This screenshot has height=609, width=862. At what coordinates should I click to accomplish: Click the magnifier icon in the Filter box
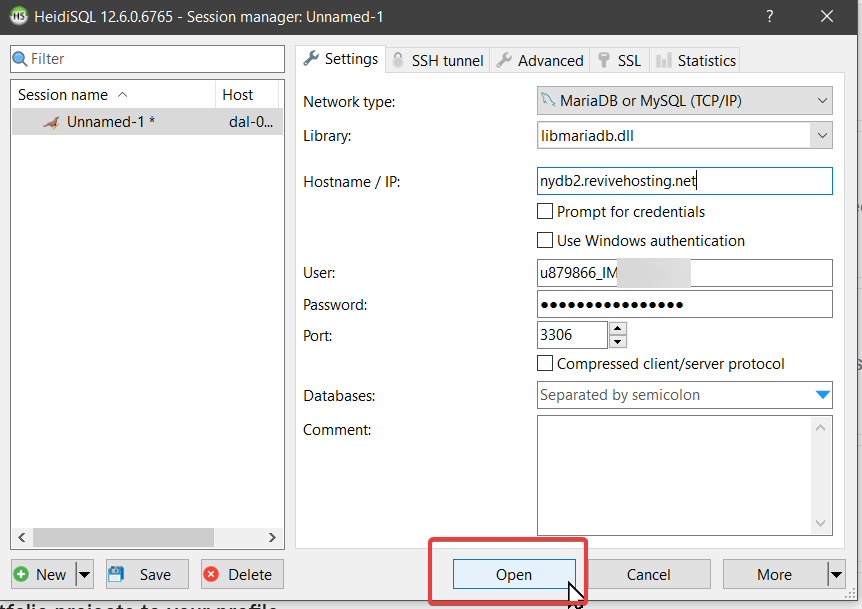point(20,59)
